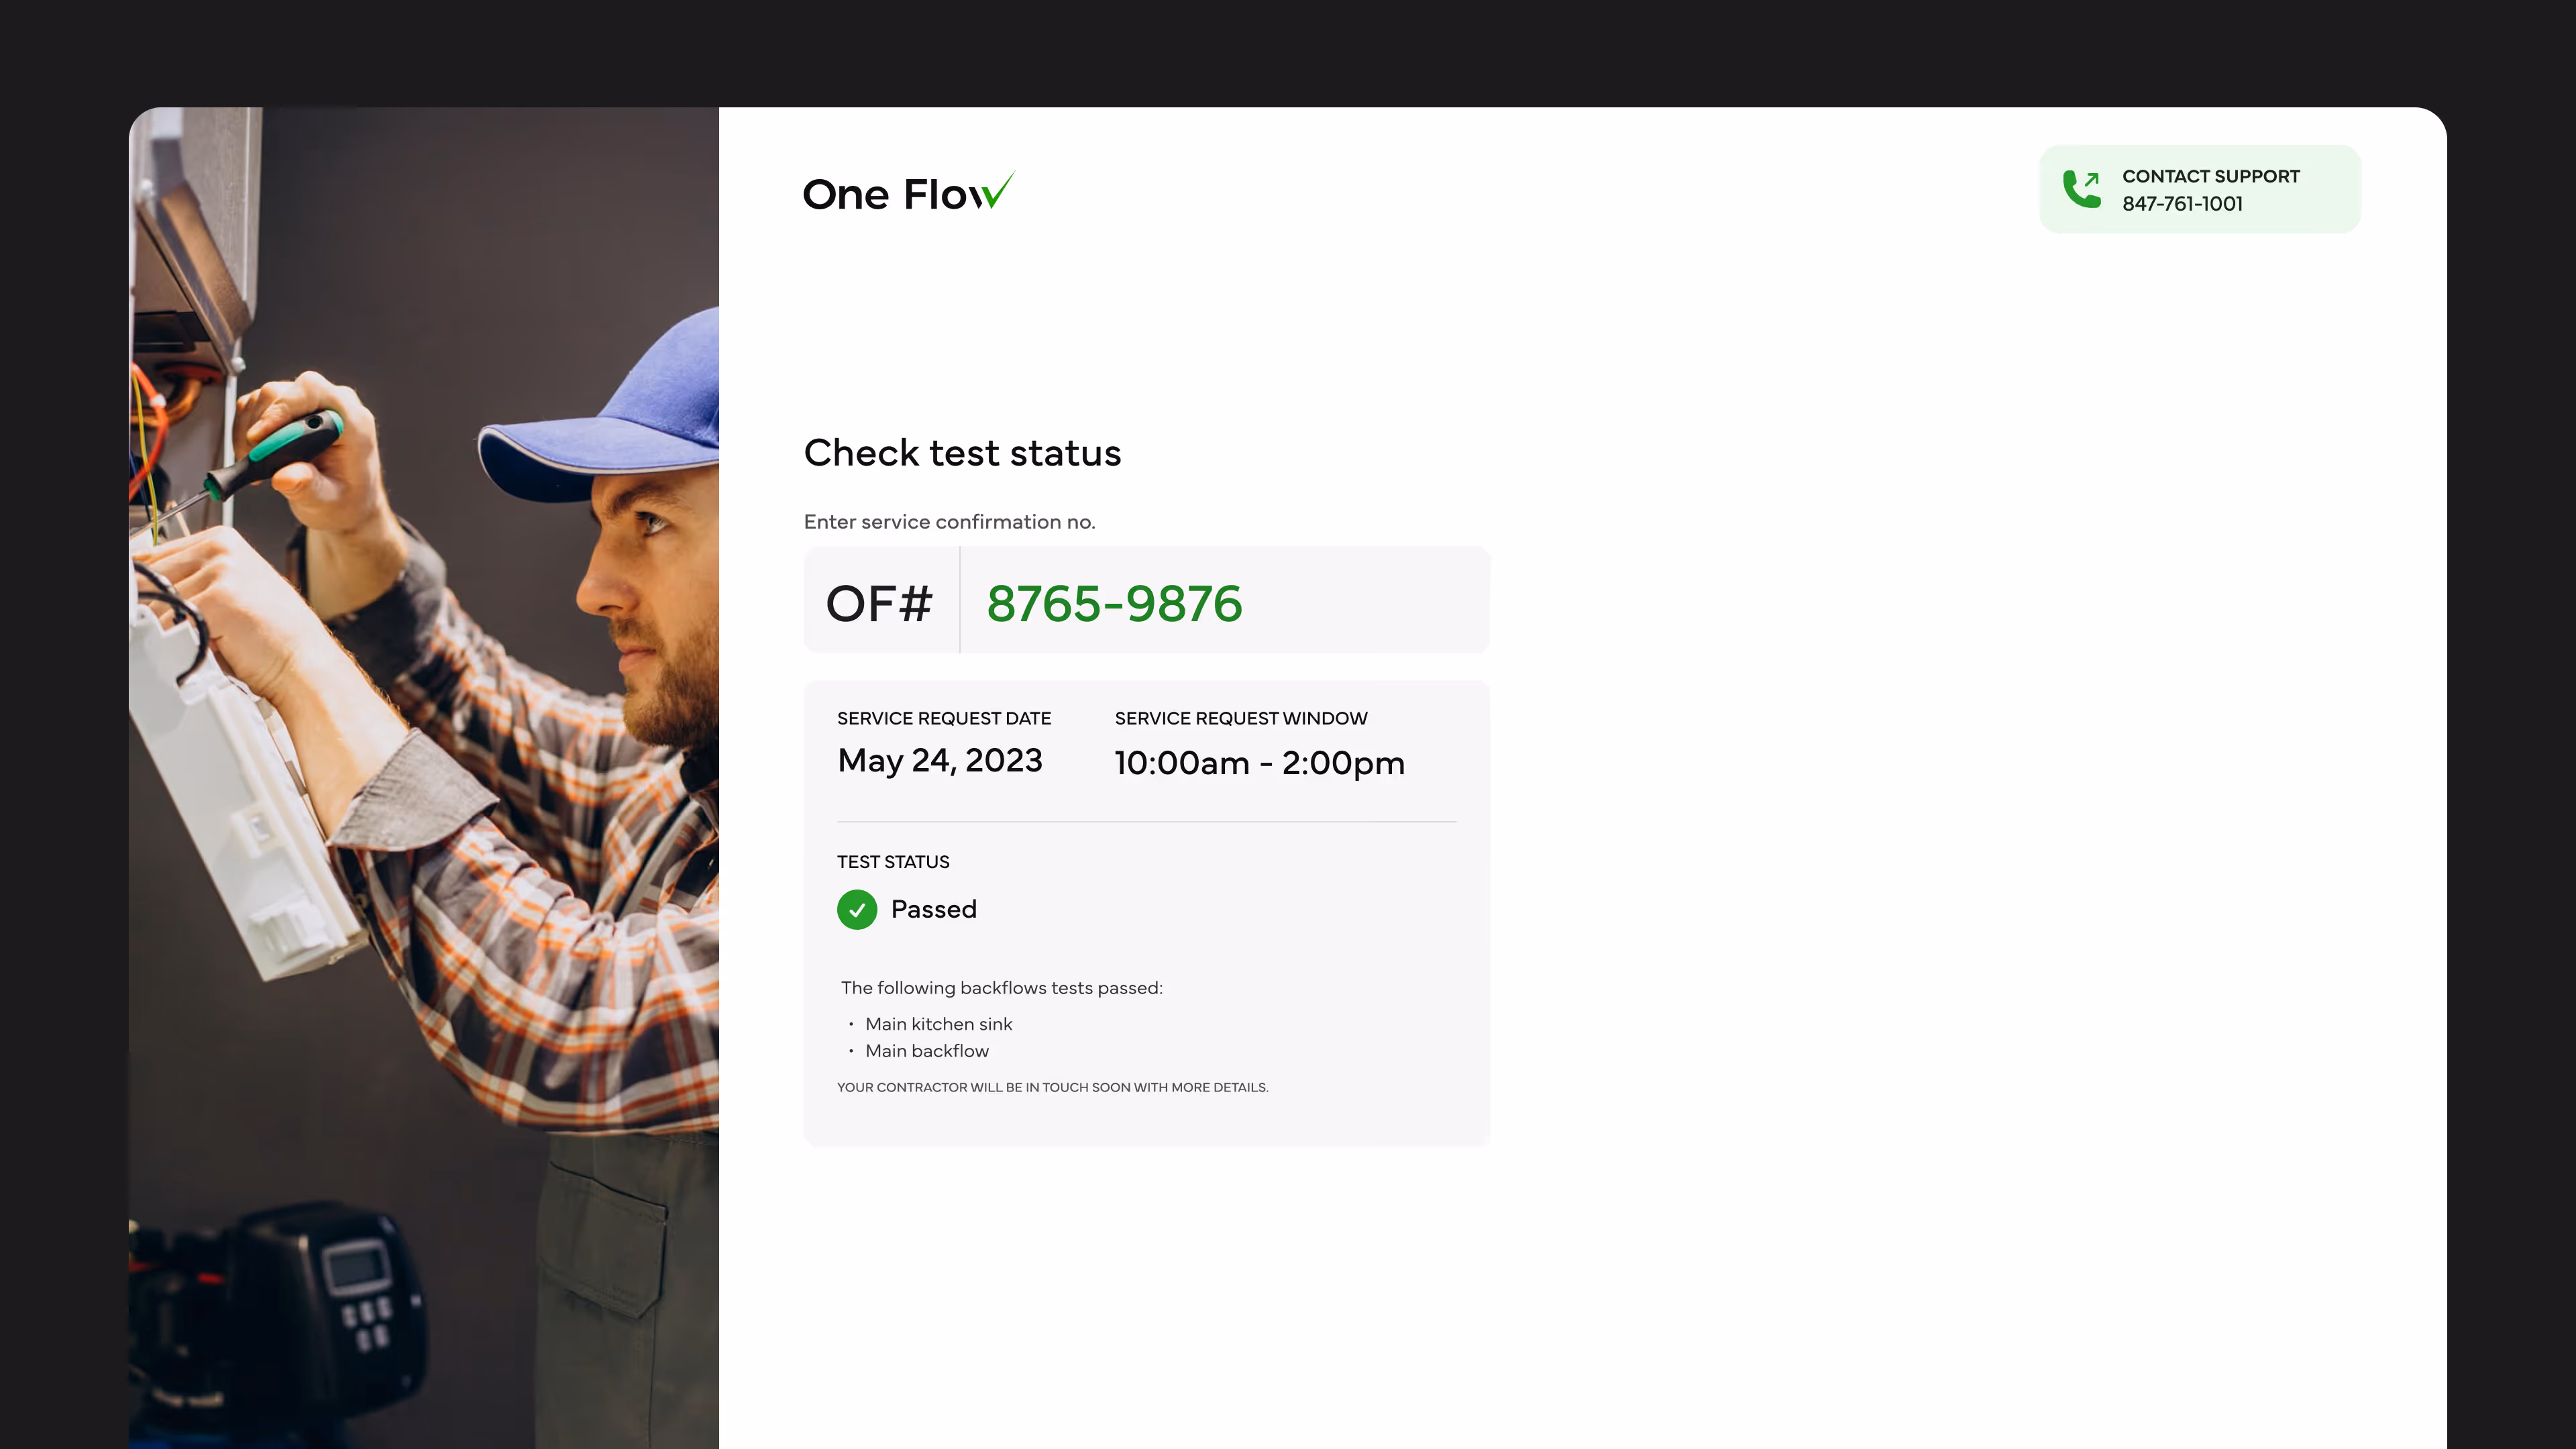Click the Check test status heading
This screenshot has height=1449, width=2576.
pyautogui.click(x=962, y=453)
